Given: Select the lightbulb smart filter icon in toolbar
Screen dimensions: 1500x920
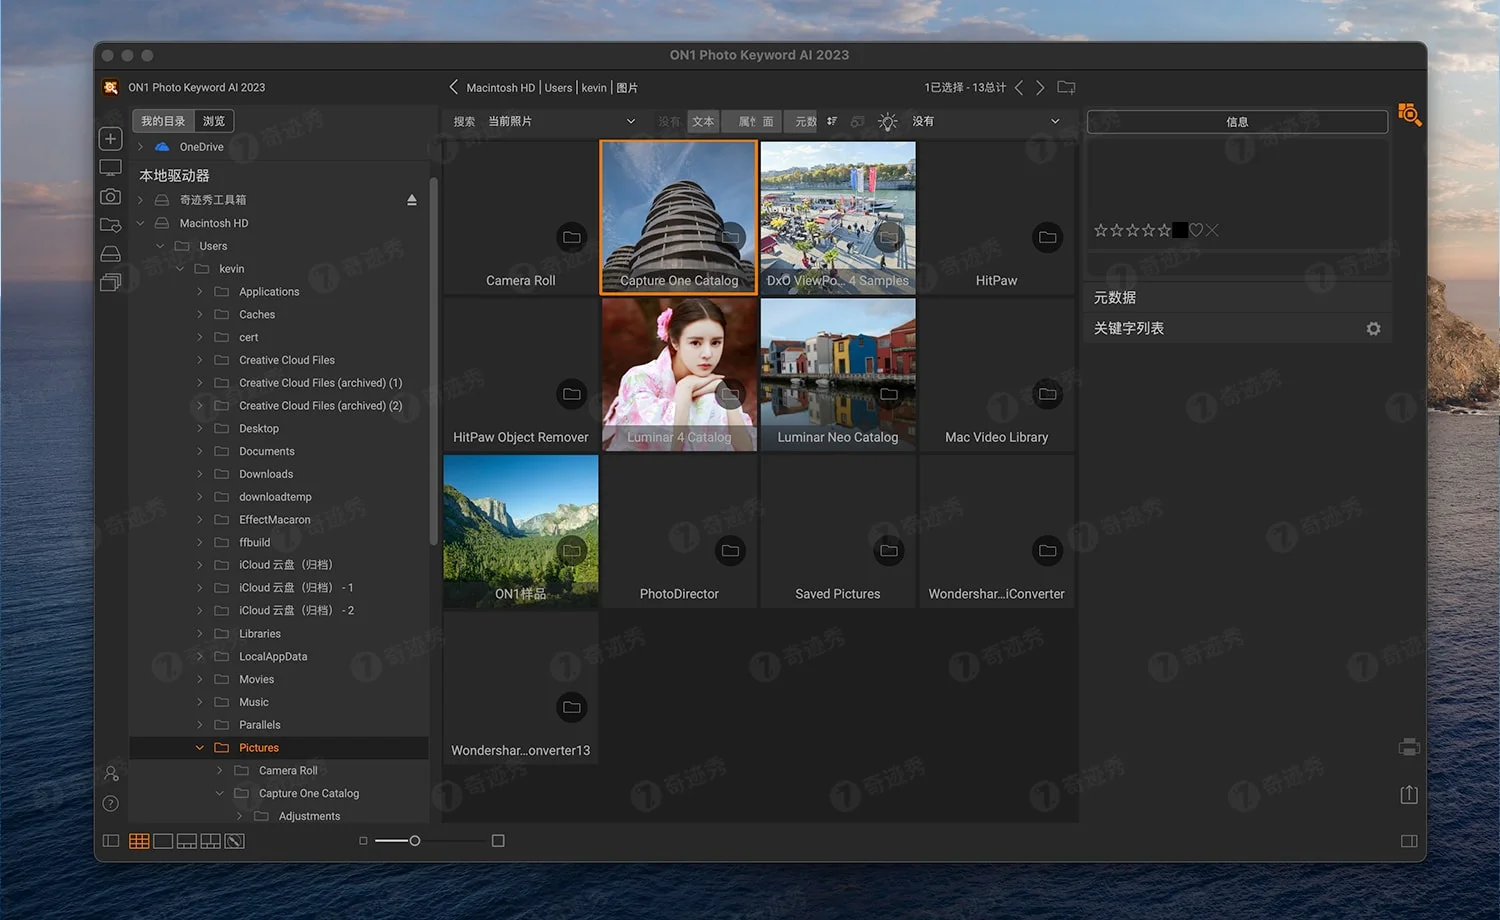Looking at the screenshot, I should [x=887, y=122].
